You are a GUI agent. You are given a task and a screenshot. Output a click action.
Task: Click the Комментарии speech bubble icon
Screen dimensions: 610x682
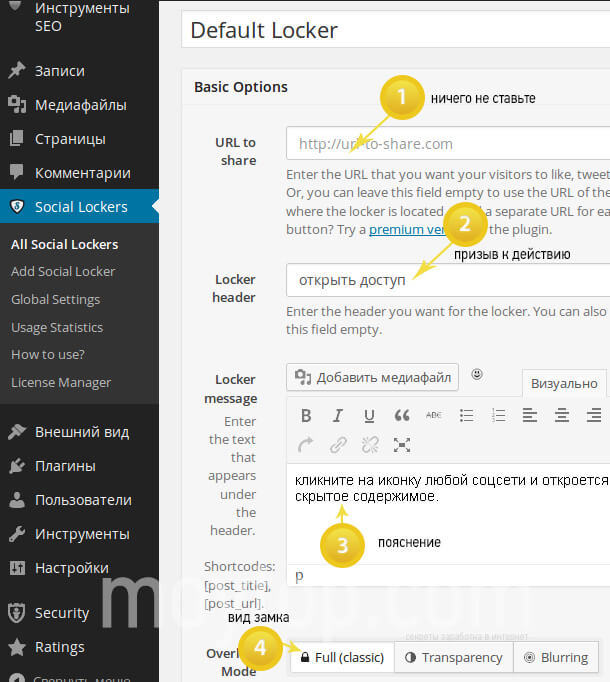(17, 172)
